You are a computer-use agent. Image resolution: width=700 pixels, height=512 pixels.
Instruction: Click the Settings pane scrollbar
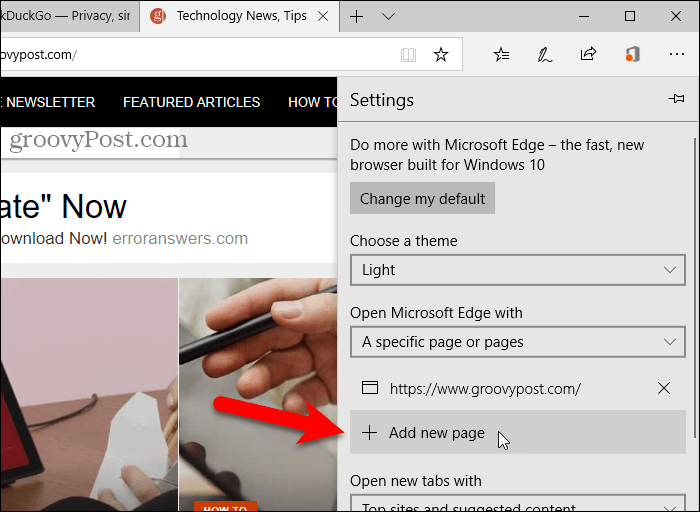pyautogui.click(x=694, y=288)
